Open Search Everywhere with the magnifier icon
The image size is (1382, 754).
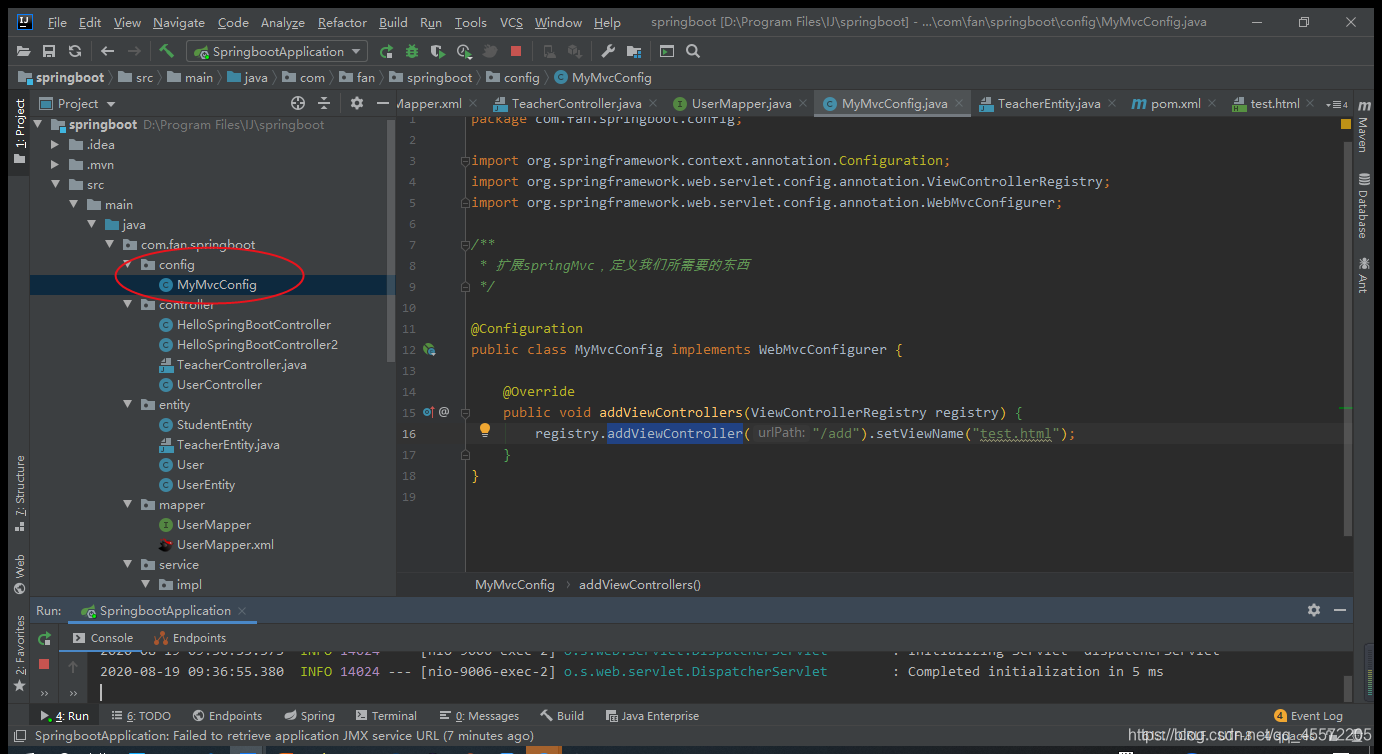[693, 51]
